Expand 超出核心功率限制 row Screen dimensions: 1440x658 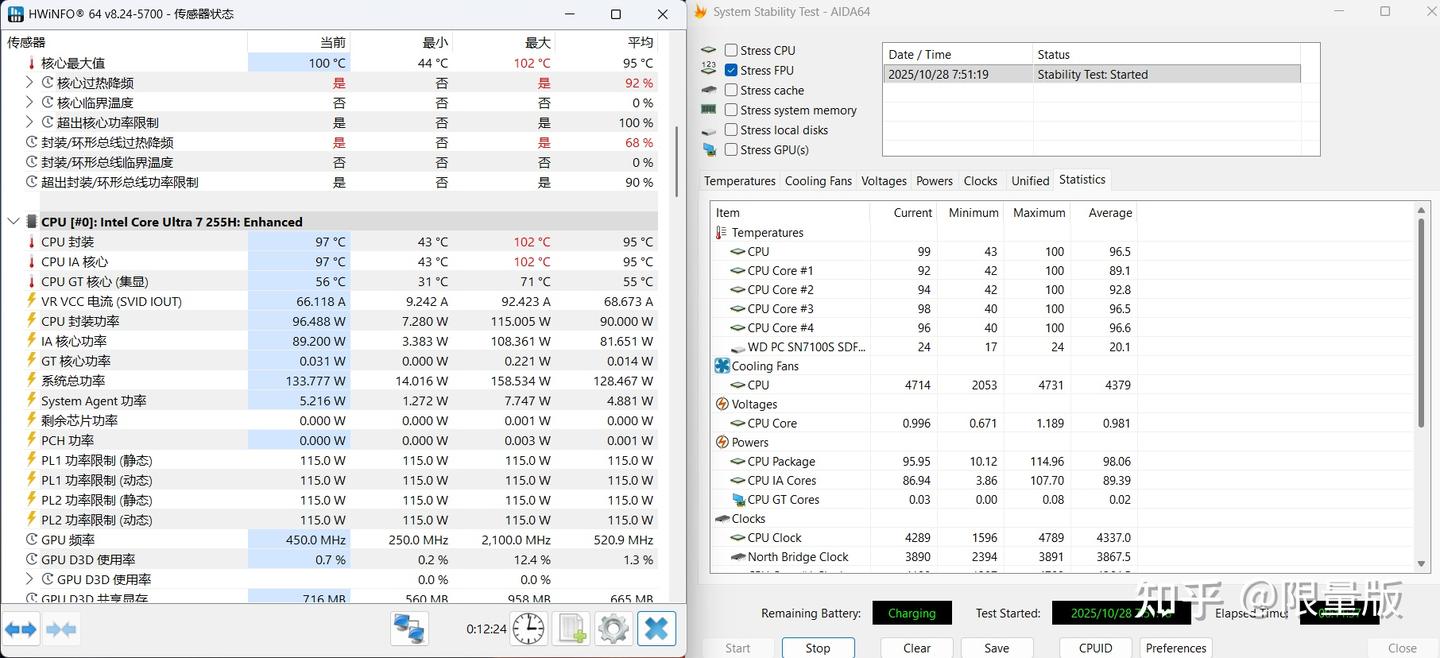point(29,123)
